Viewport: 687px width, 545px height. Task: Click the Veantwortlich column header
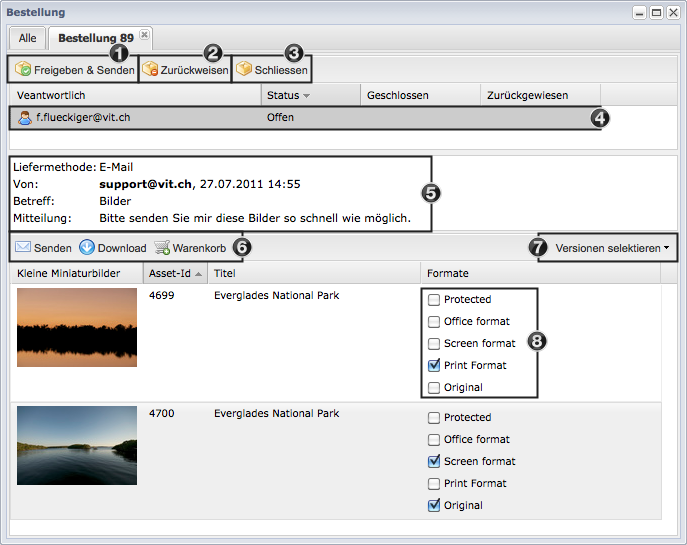coord(135,95)
